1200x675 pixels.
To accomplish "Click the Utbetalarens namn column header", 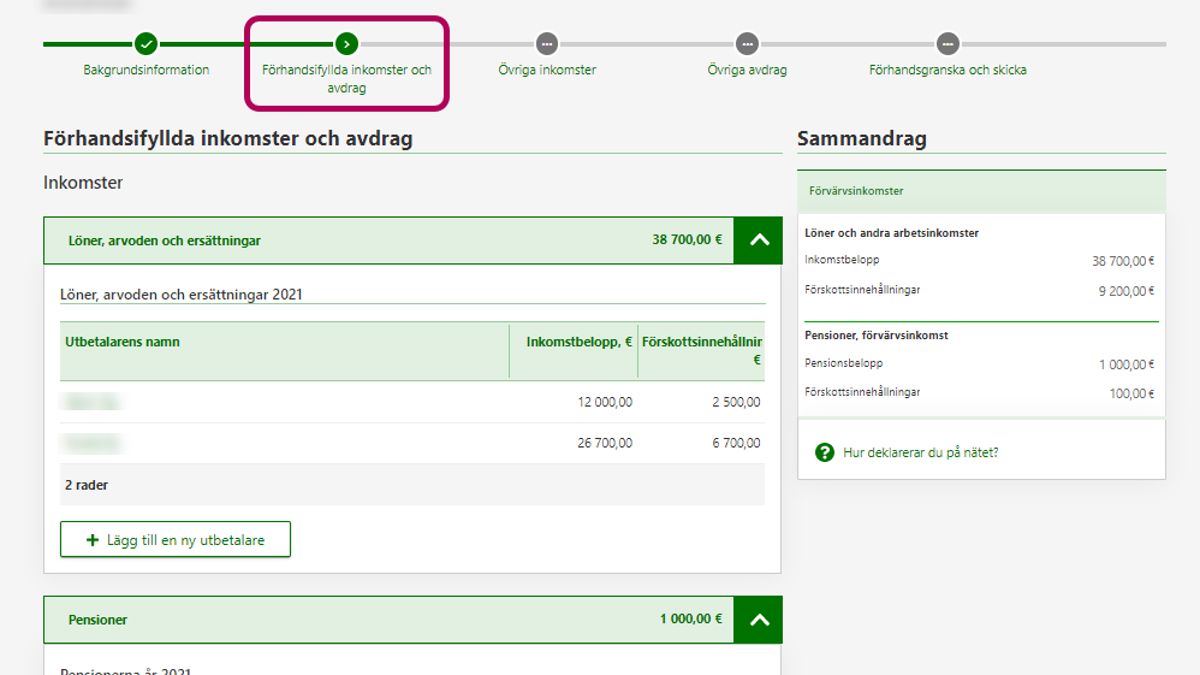I will point(123,342).
